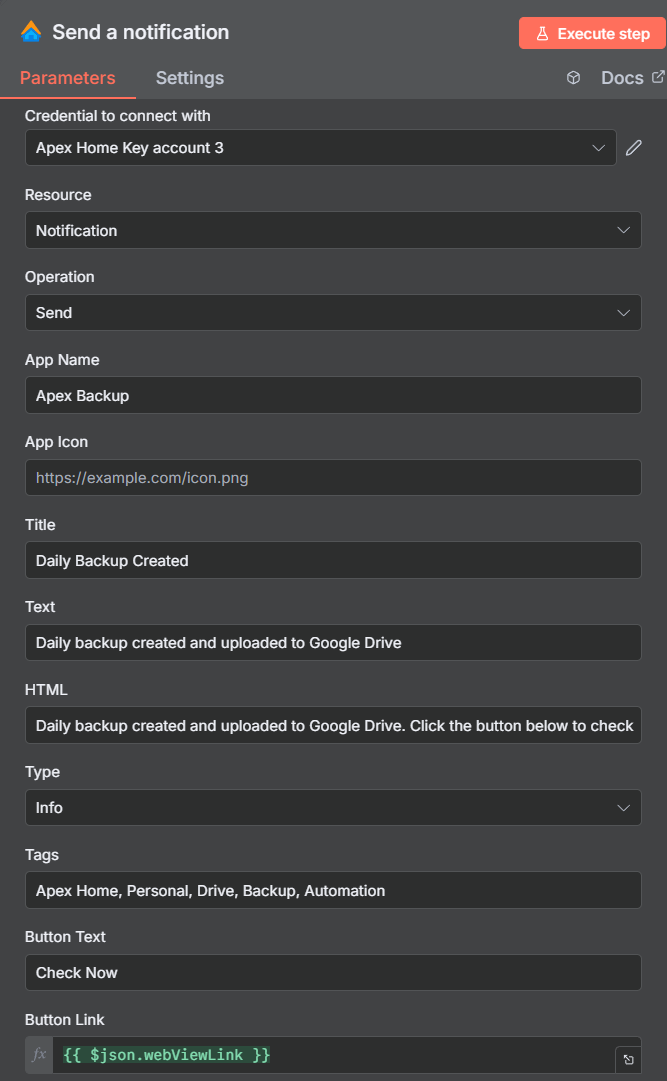
Task: Open the Credential to connect with chevron
Action: 599,147
